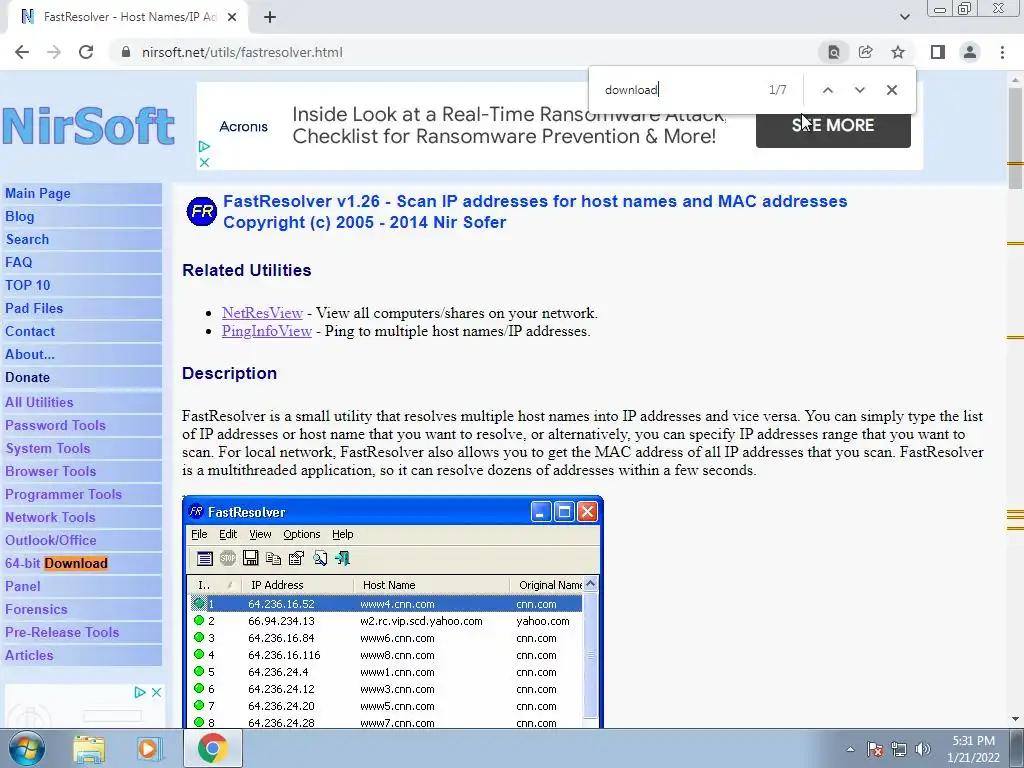Open the Chrome three-dot menu
Viewport: 1024px width, 768px height.
click(x=1002, y=52)
